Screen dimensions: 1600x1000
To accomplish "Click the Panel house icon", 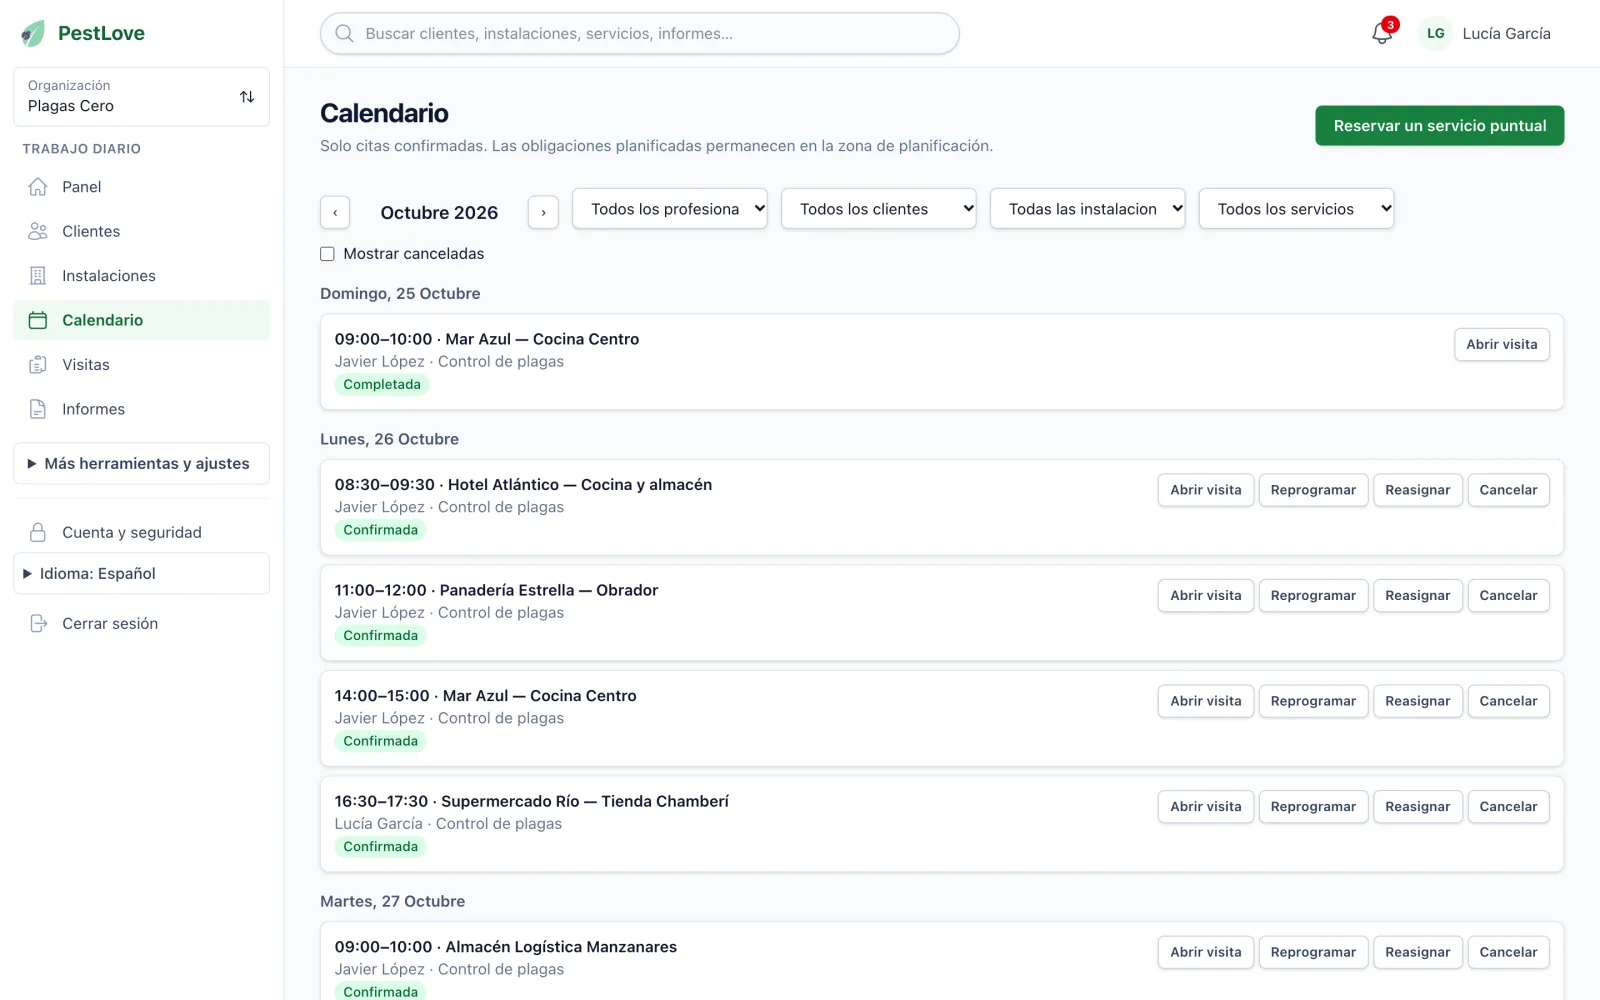I will click(x=38, y=187).
